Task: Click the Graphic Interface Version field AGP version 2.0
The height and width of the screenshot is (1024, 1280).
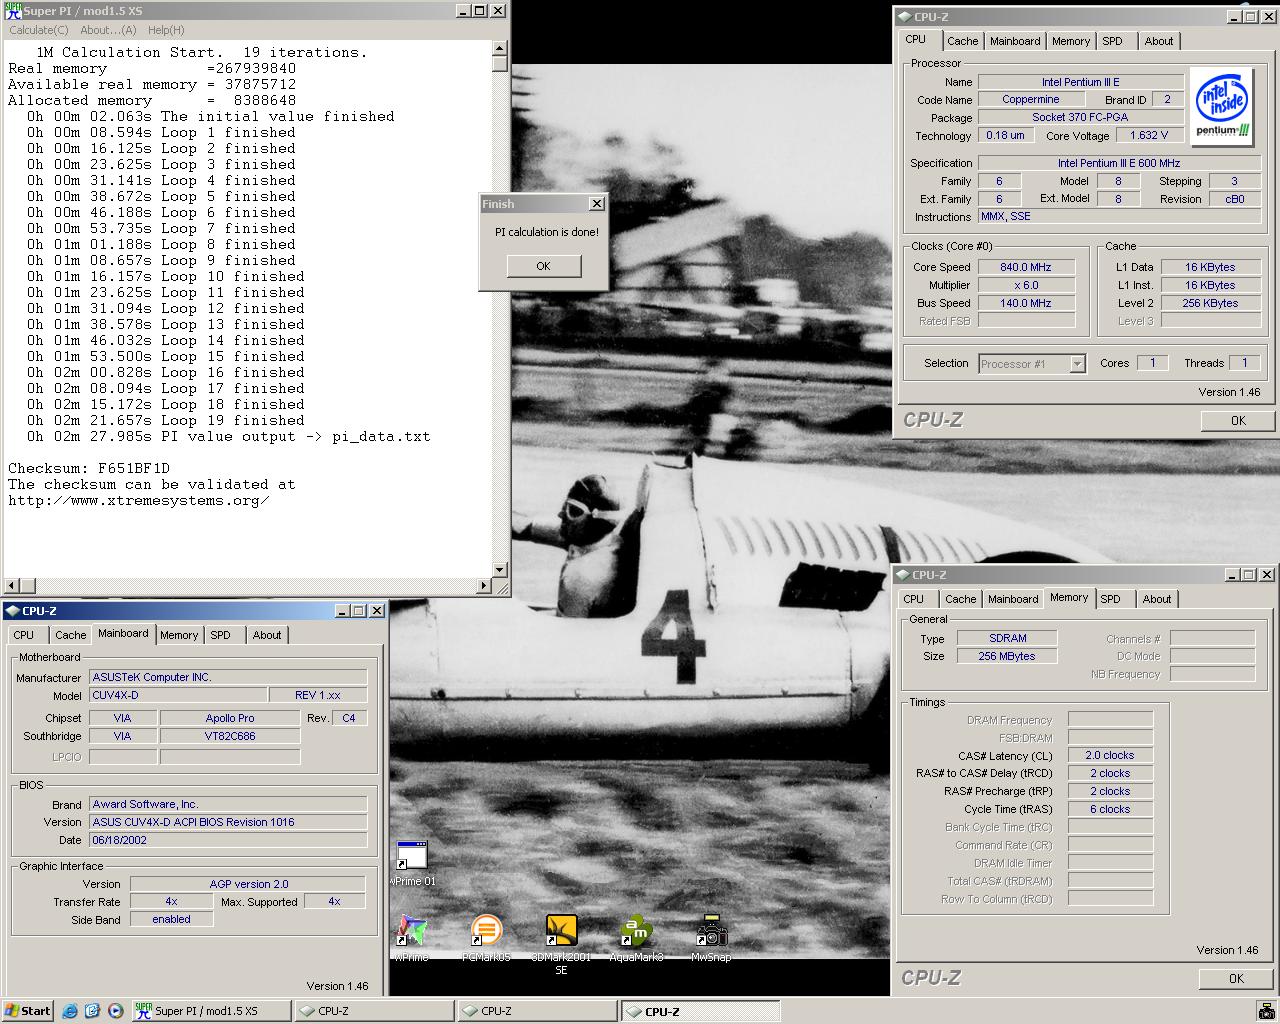Action: pyautogui.click(x=248, y=884)
